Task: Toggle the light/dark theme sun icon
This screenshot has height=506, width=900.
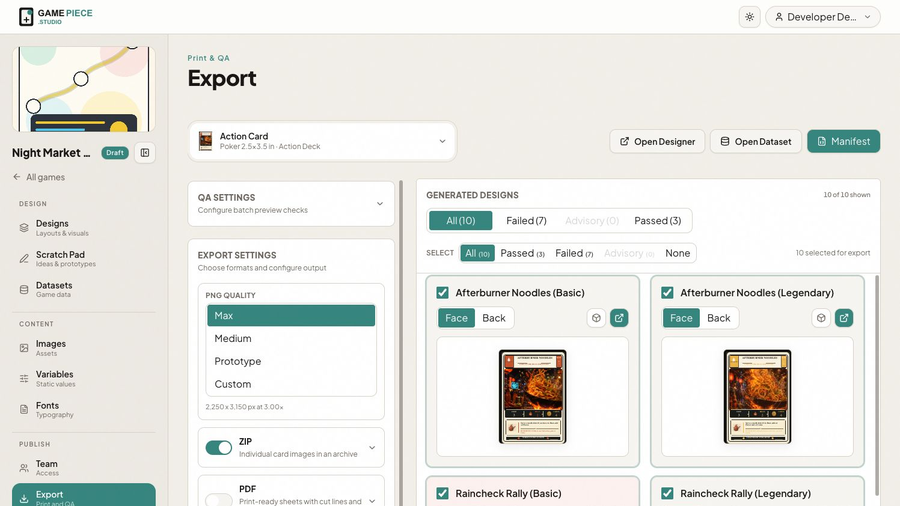Action: point(750,17)
